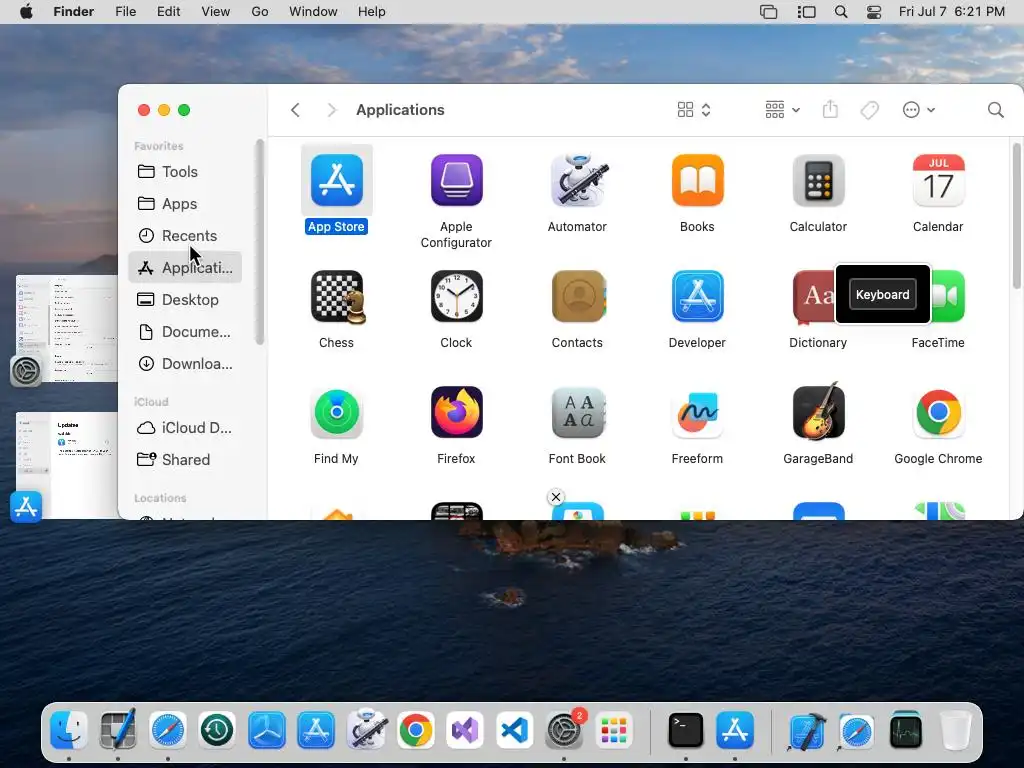Select Shared in the sidebar
The image size is (1024, 768).
(x=185, y=459)
